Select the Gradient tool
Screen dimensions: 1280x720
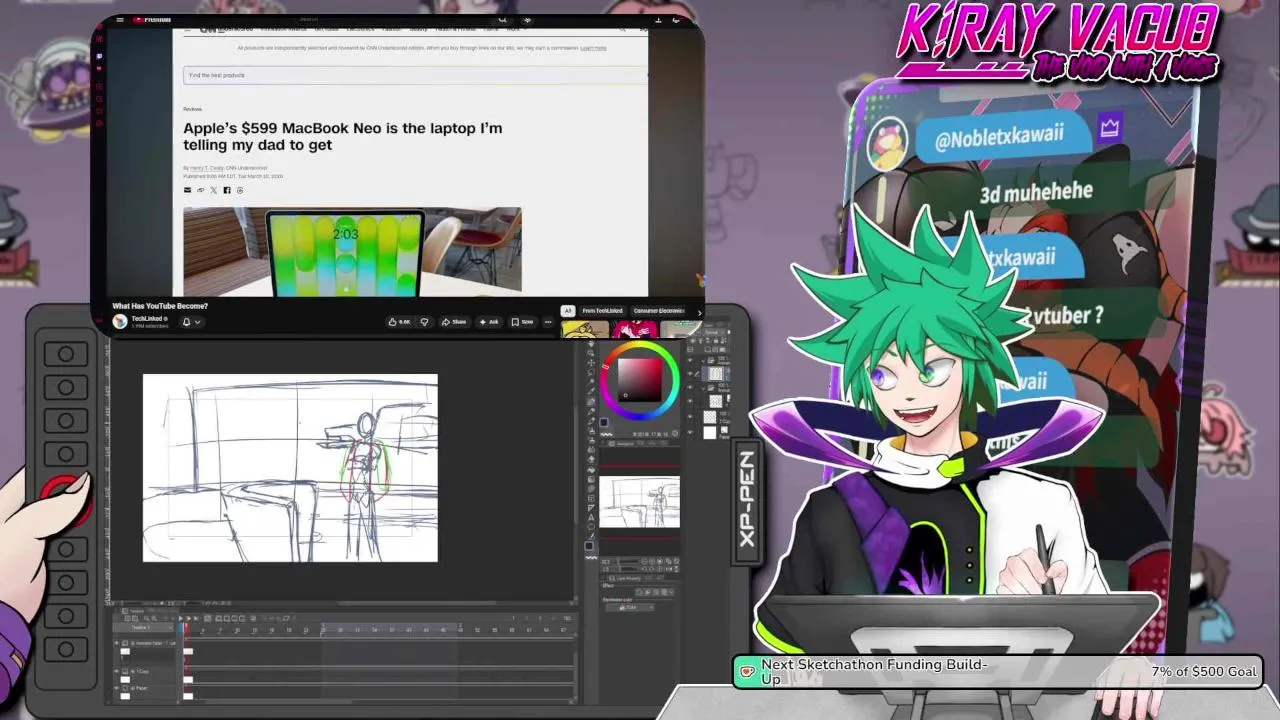coord(591,479)
